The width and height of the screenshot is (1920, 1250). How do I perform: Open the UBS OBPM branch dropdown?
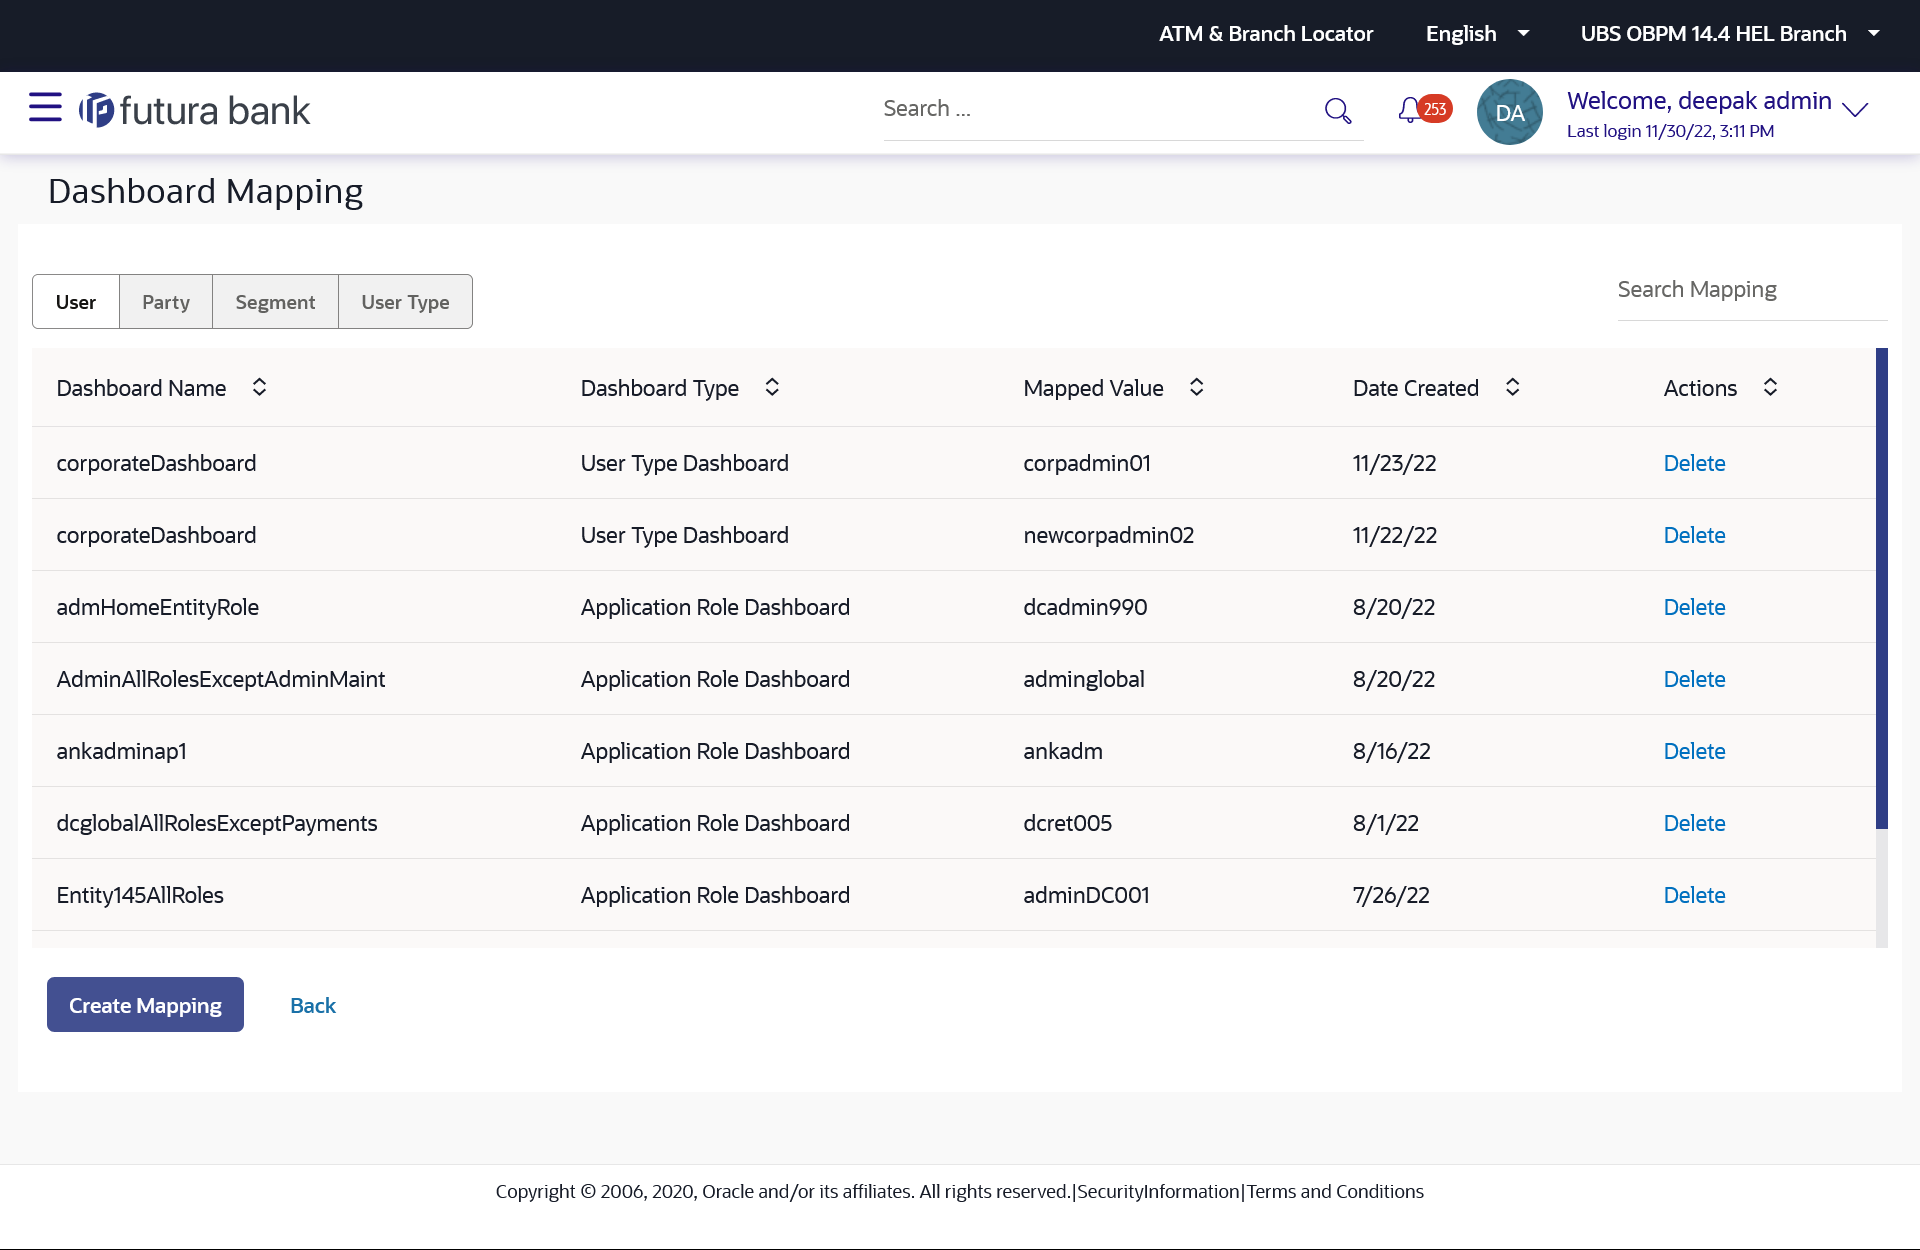pos(1729,34)
